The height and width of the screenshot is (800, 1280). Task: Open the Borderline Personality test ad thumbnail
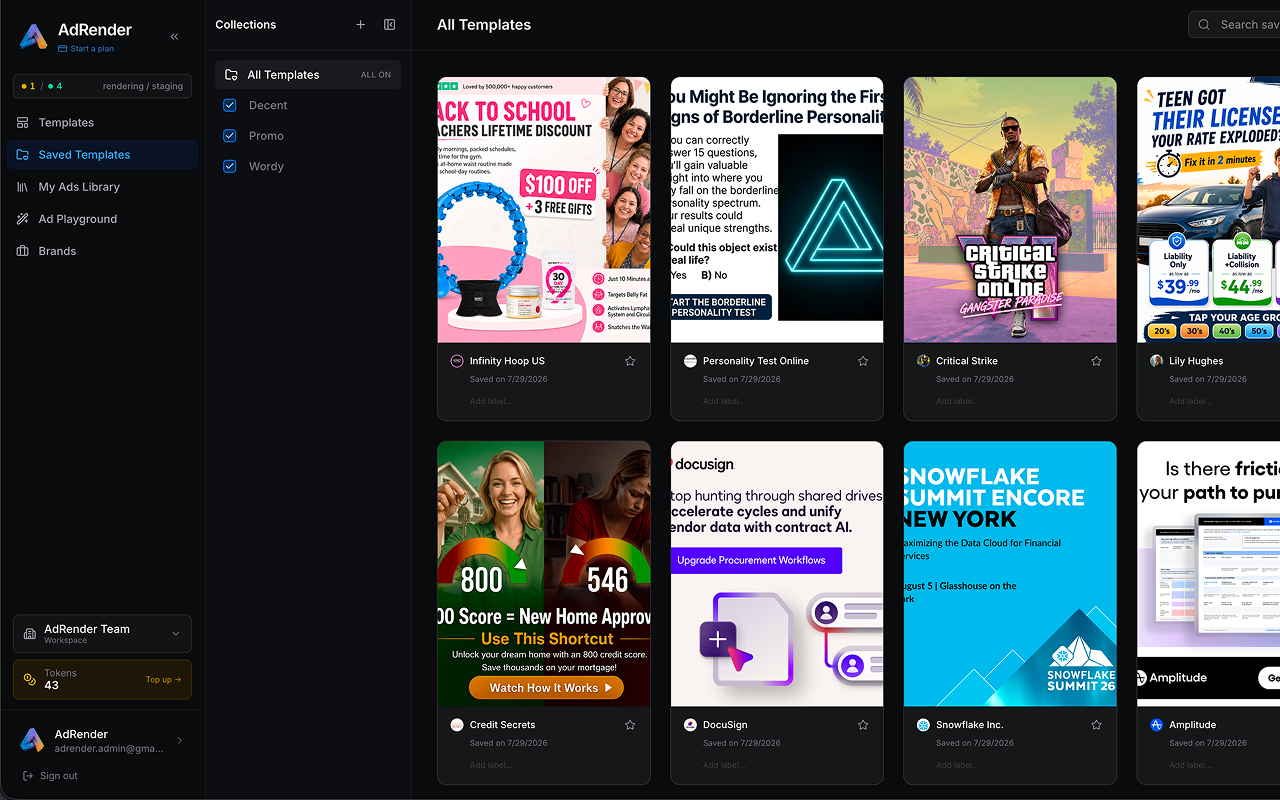click(777, 210)
